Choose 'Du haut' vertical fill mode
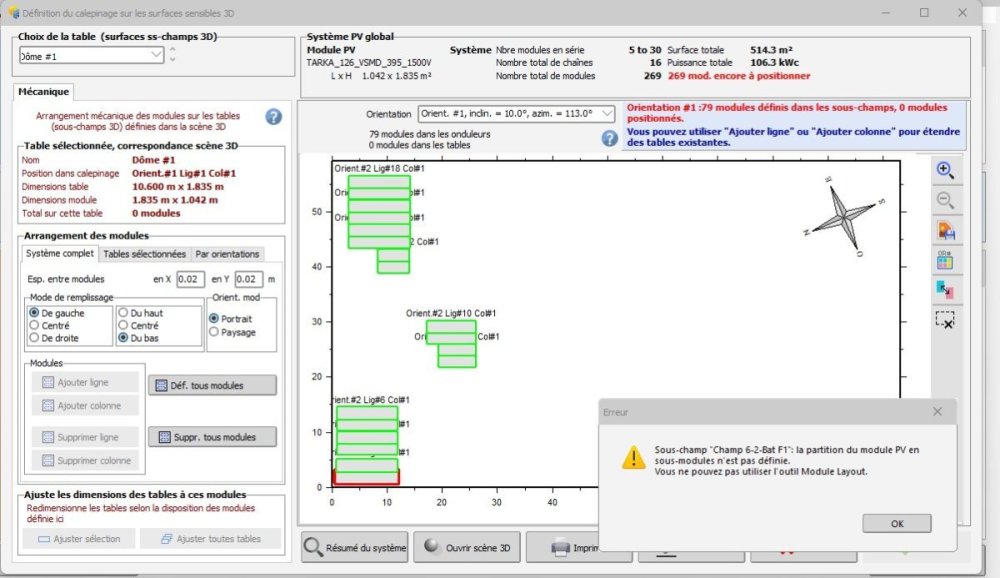Screen dimensions: 1000x578 [124, 312]
